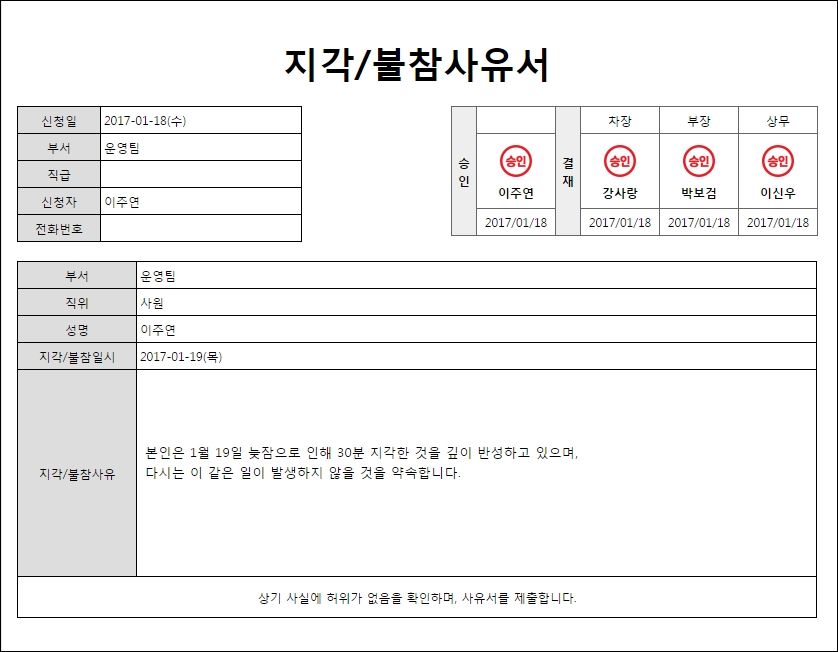Click the 직위 field showing 사원
Screen dimensions: 838x652
(475, 303)
